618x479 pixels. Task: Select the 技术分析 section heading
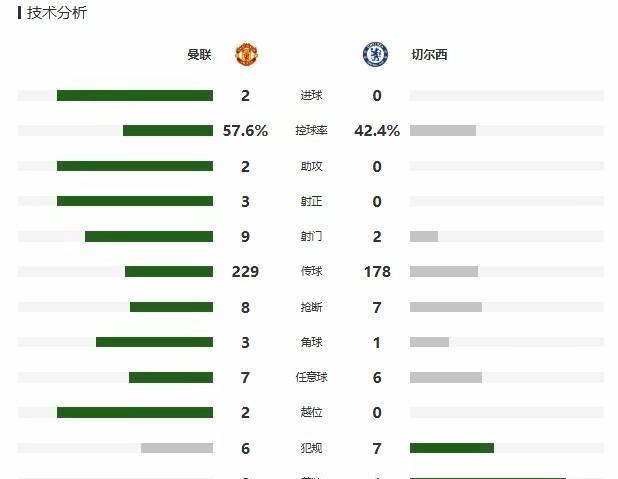(x=56, y=13)
